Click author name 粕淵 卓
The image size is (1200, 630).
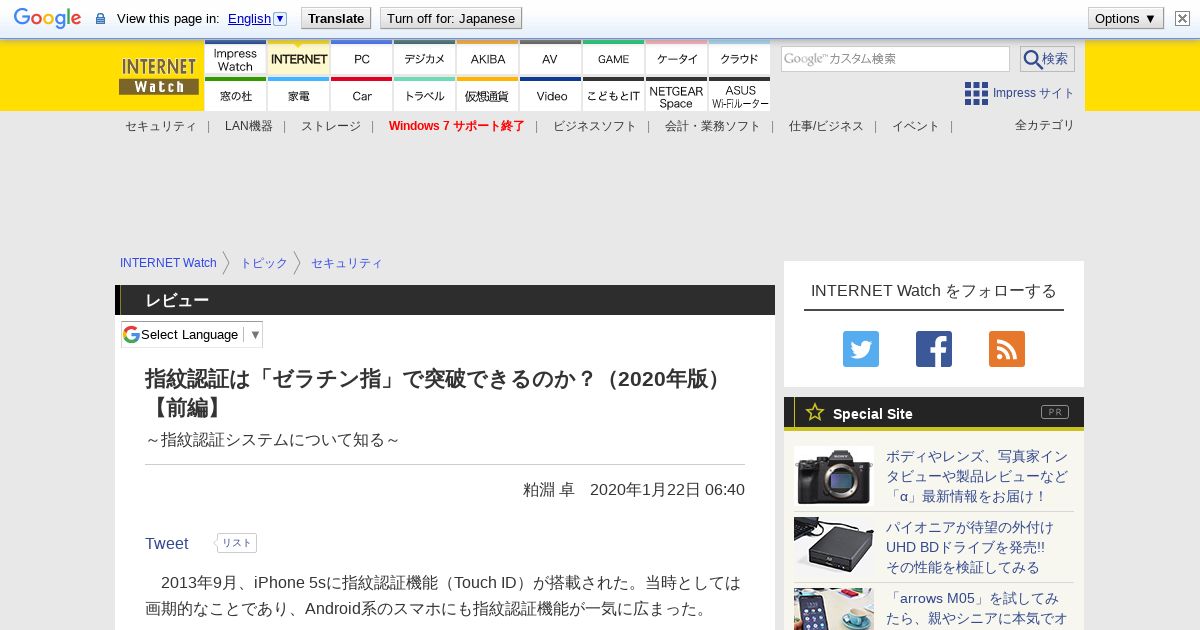point(549,490)
